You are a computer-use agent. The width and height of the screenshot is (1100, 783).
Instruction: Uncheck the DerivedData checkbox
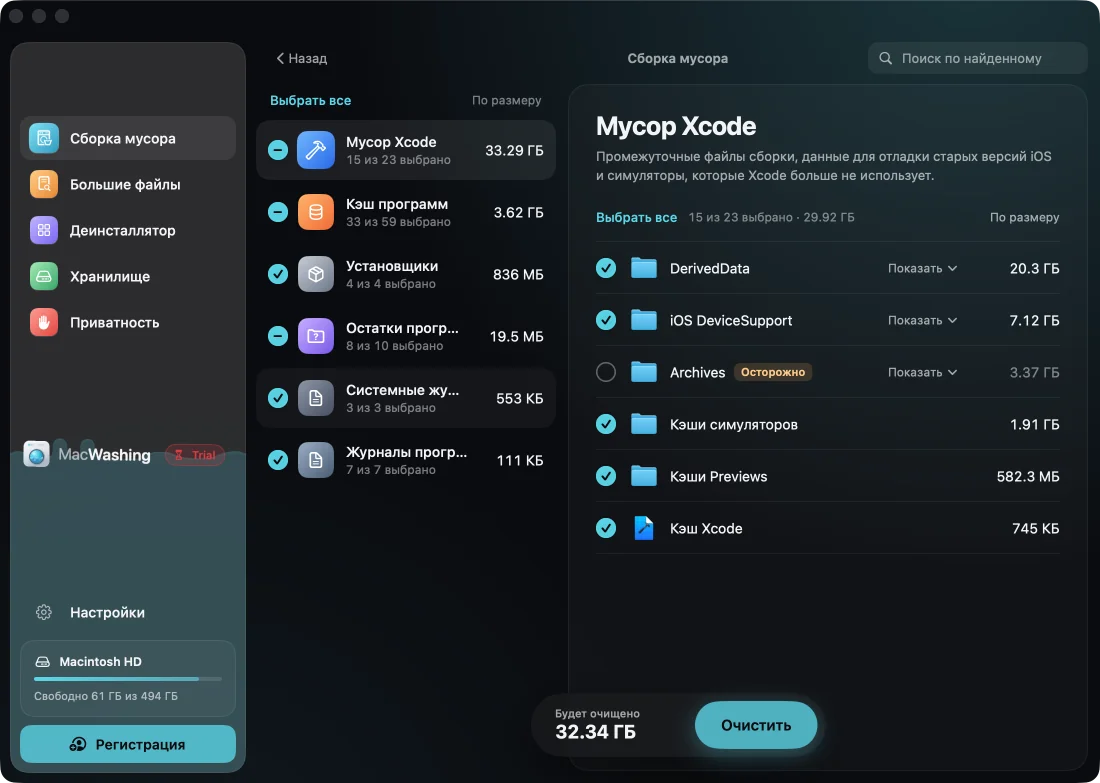click(x=605, y=268)
